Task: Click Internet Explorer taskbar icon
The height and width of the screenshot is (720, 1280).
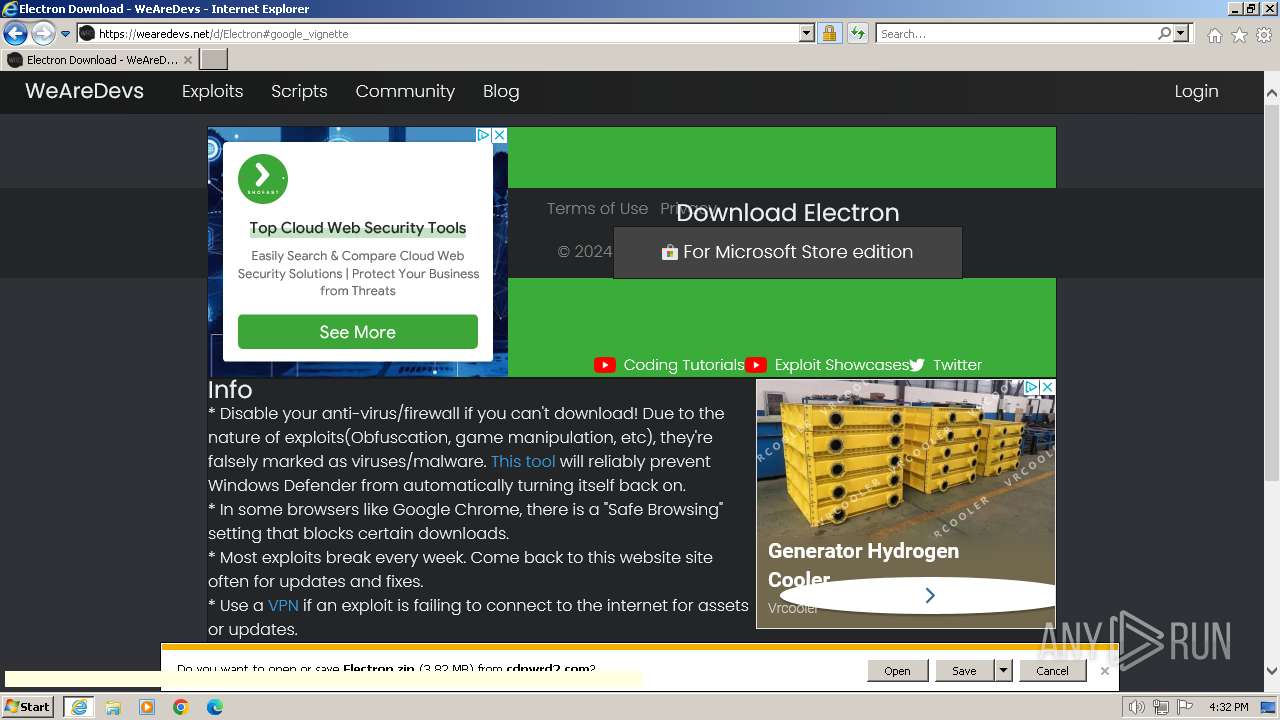Action: click(x=78, y=707)
